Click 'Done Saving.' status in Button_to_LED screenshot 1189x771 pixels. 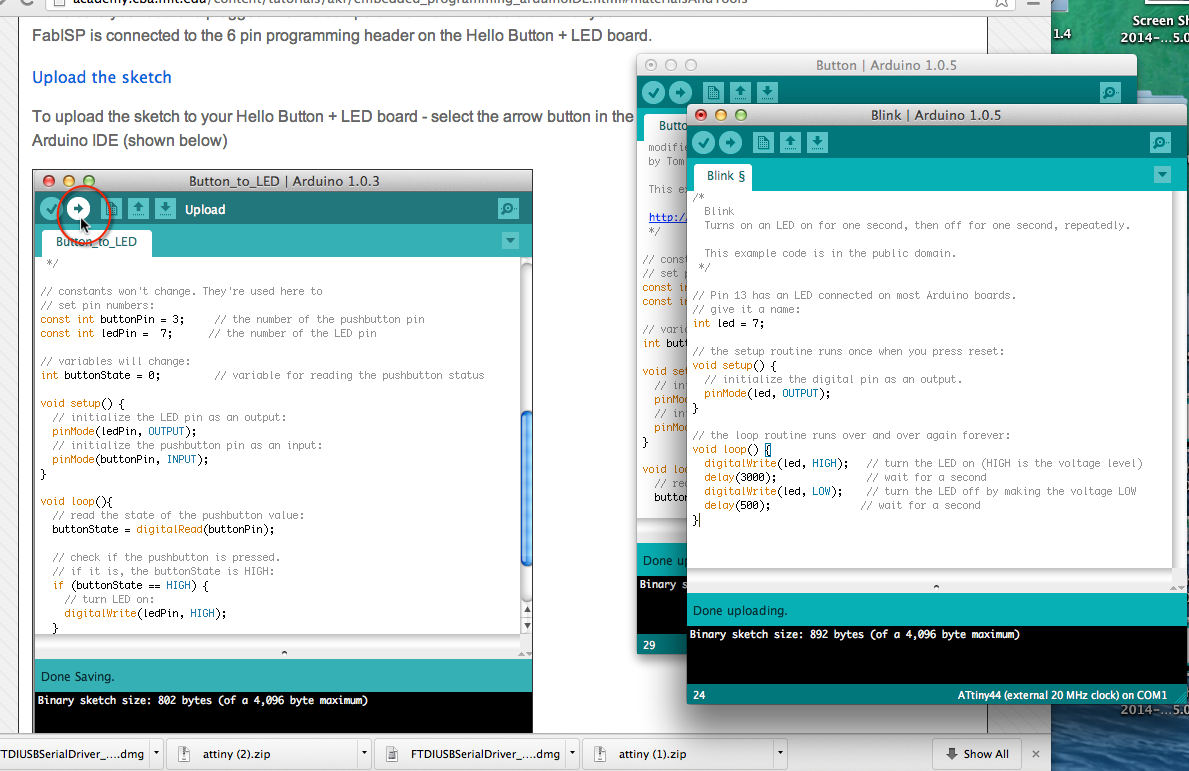pos(77,676)
